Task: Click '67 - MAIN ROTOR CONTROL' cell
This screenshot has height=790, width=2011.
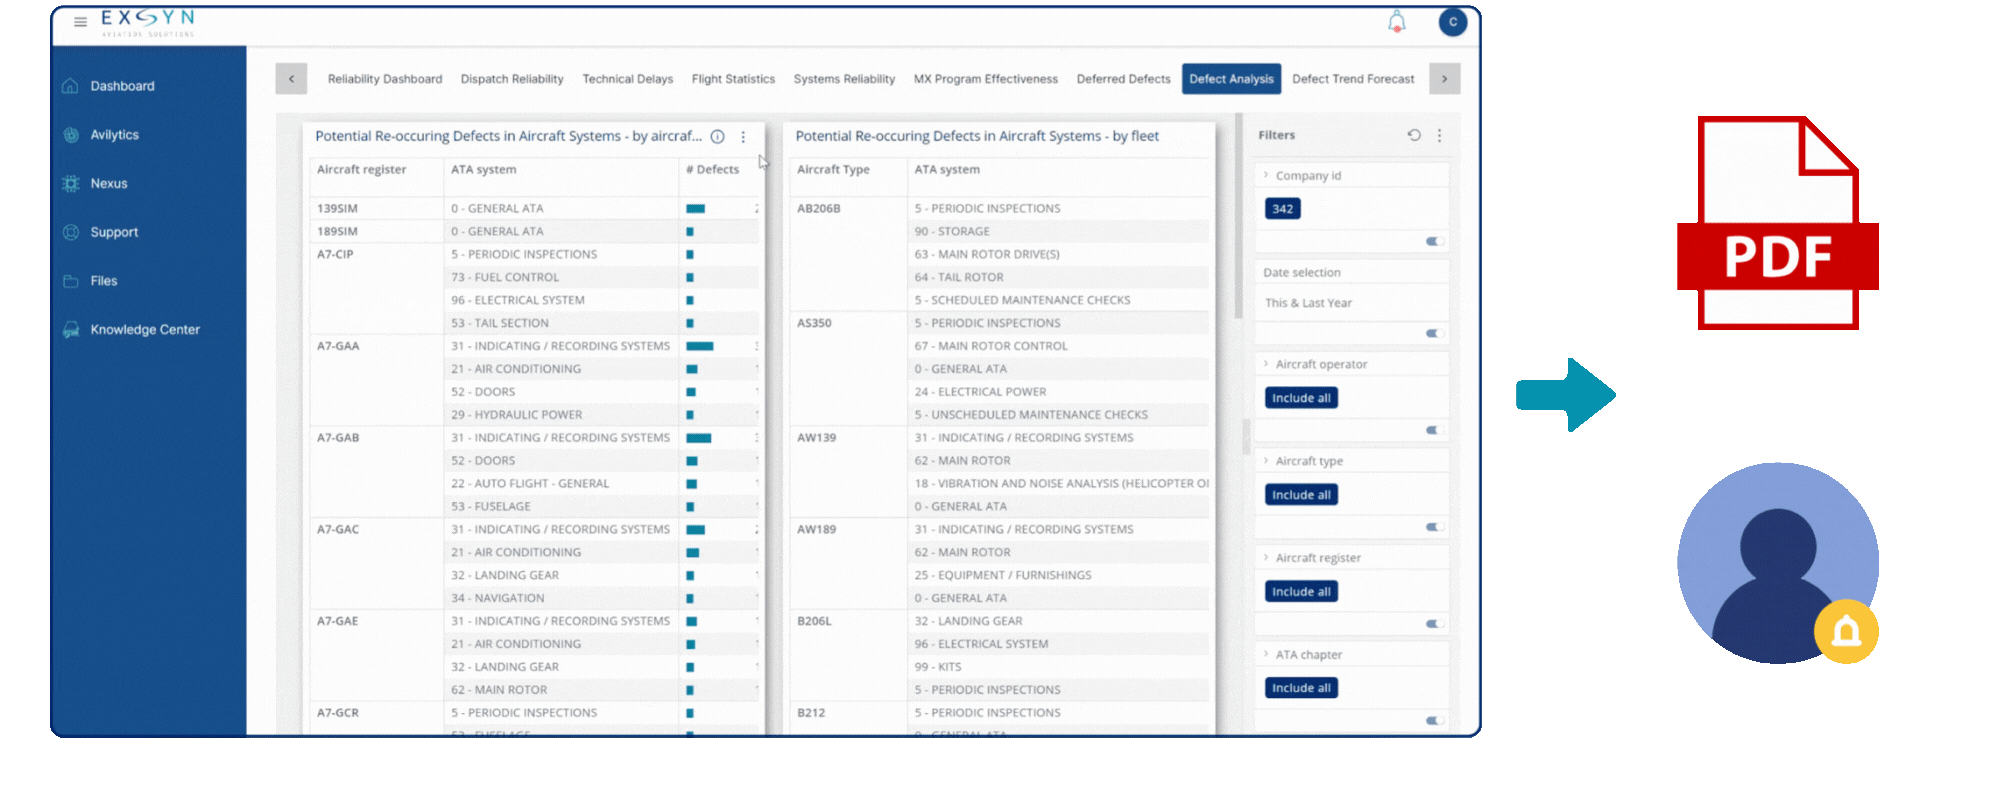Action: pos(991,346)
